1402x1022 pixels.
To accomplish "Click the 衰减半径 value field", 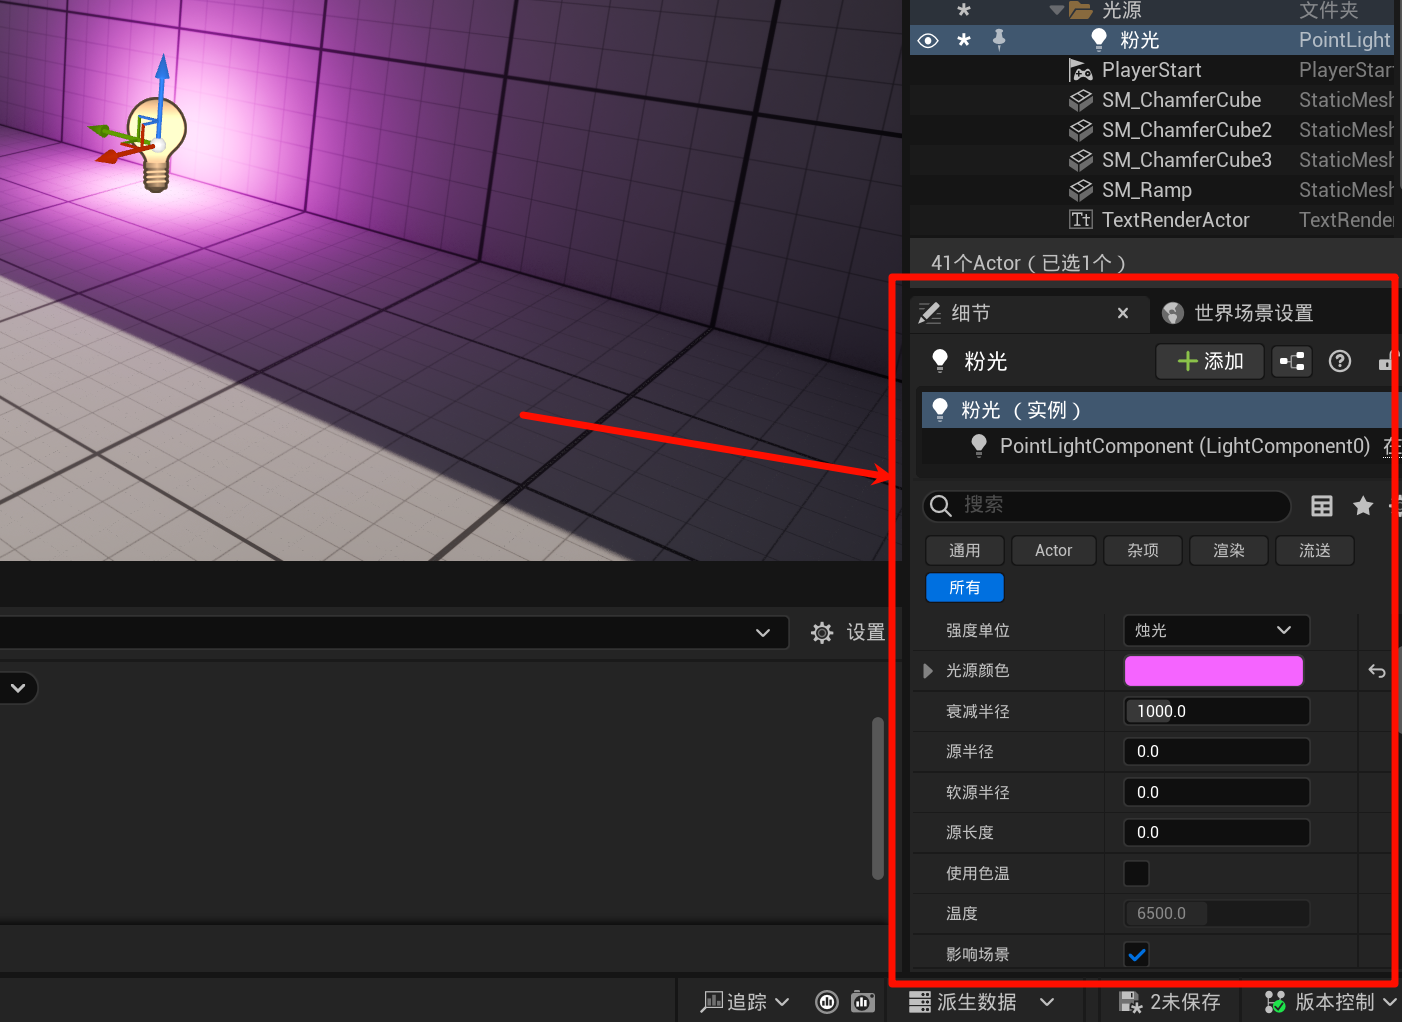I will 1216,711.
